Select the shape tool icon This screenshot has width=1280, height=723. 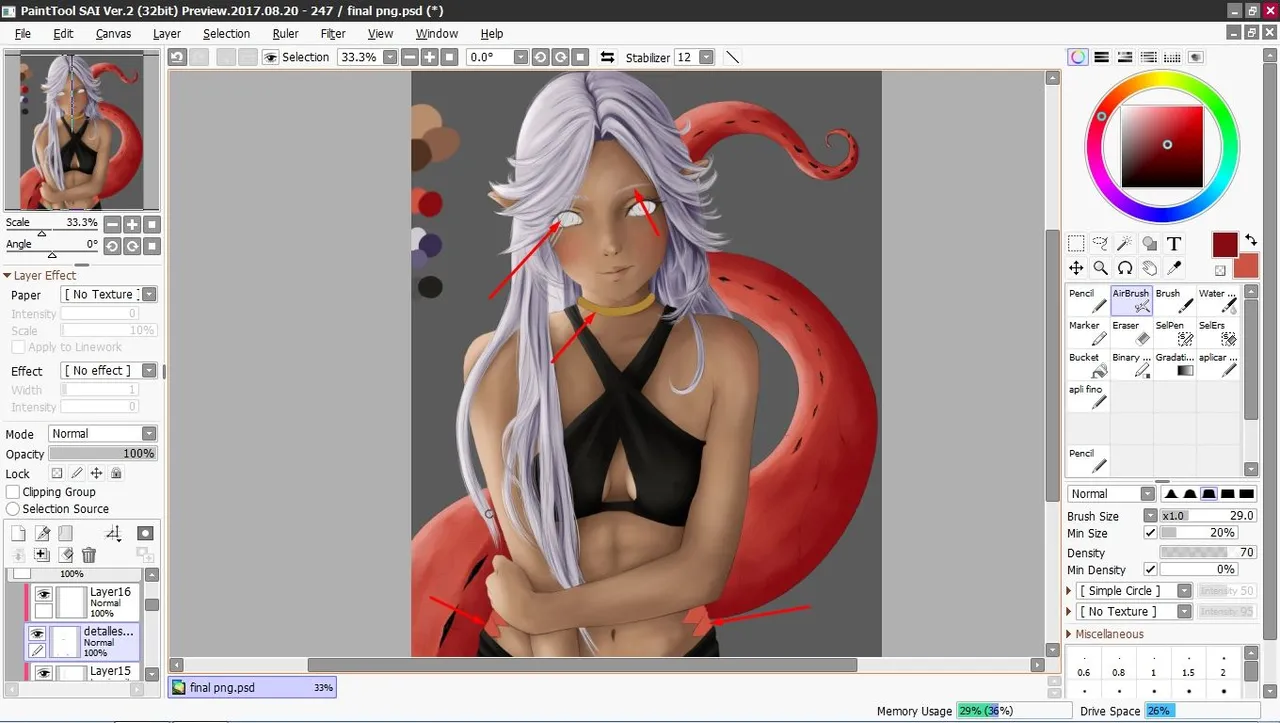tap(1150, 243)
